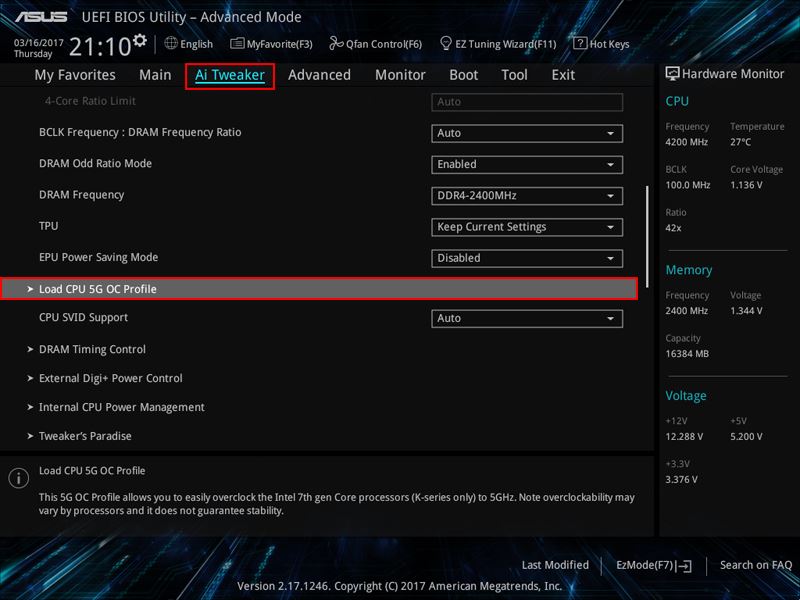This screenshot has height=600, width=800.
Task: Open the DRAM Odd Ratio Mode dropdown
Action: 527,164
